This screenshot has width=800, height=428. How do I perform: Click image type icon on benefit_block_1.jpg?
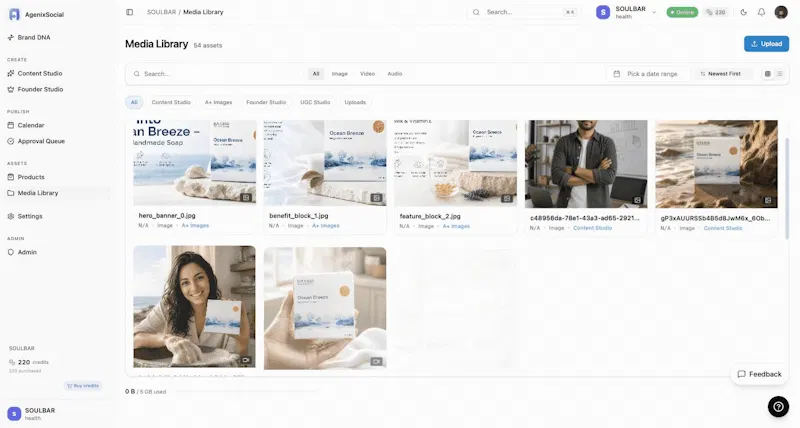[377, 197]
